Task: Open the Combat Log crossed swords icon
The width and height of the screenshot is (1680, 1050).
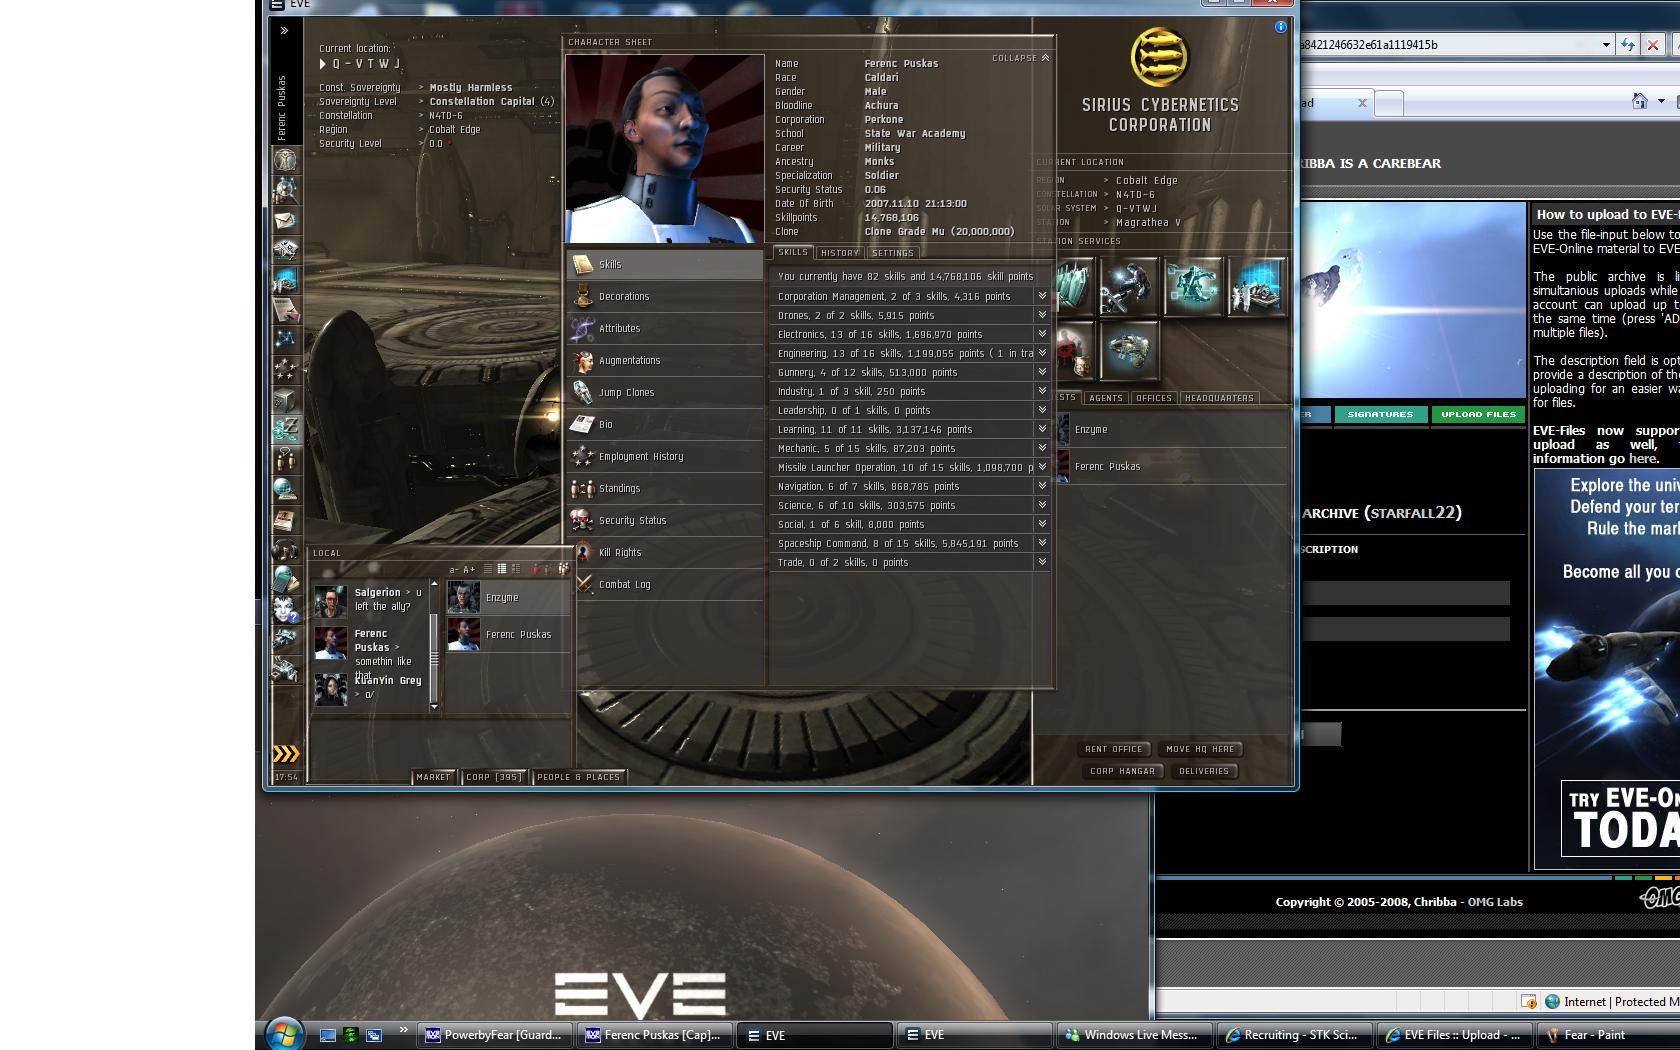Action: [583, 584]
